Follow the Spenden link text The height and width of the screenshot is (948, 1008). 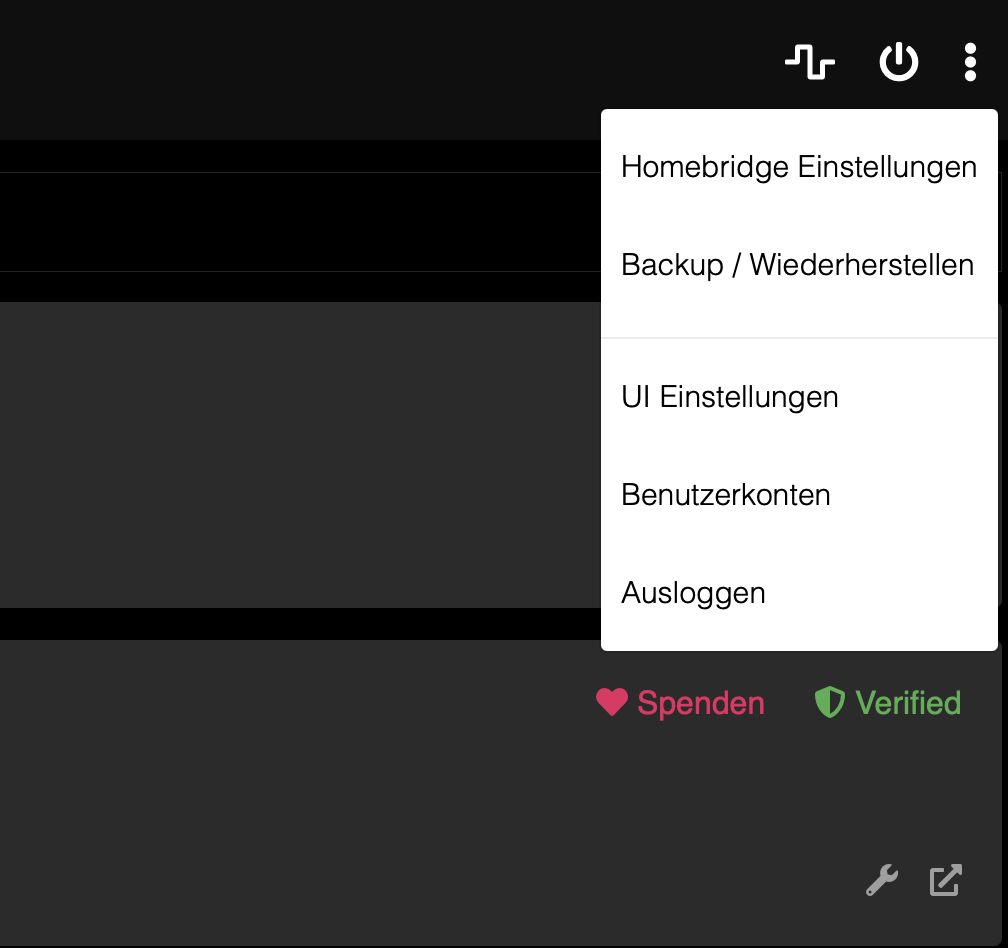[x=700, y=703]
